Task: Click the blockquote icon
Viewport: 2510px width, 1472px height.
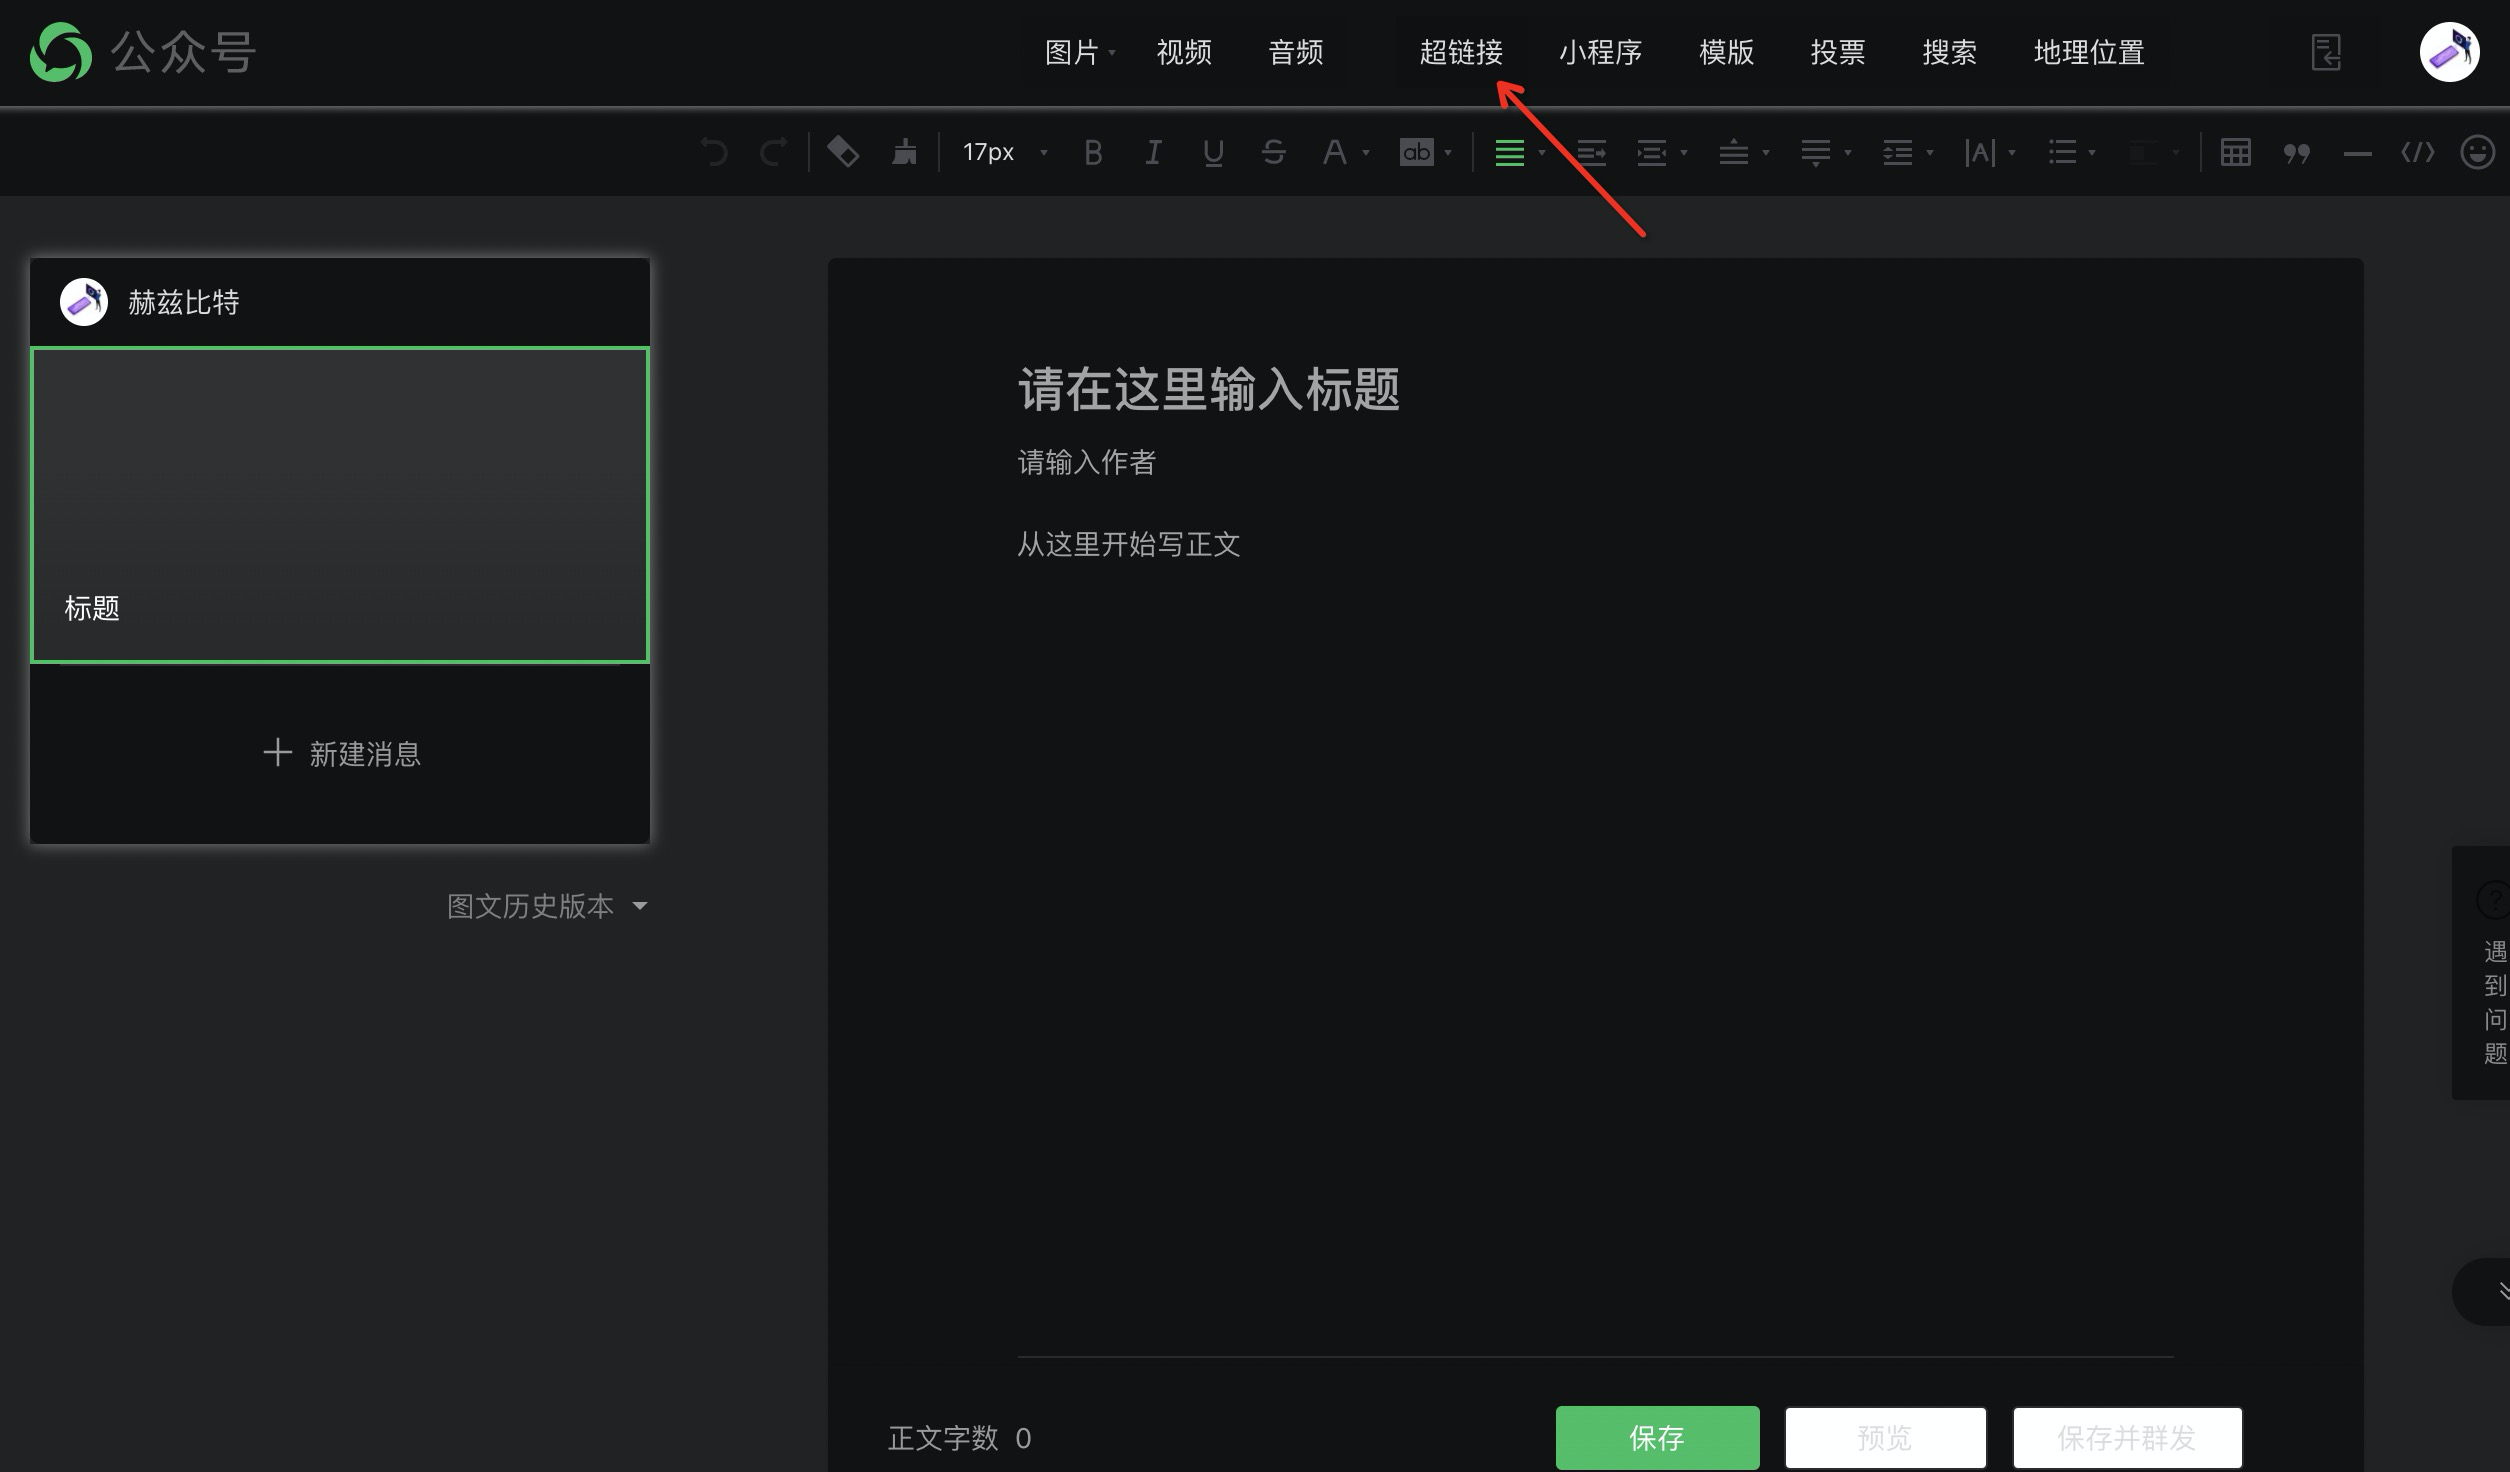Action: 2297,152
